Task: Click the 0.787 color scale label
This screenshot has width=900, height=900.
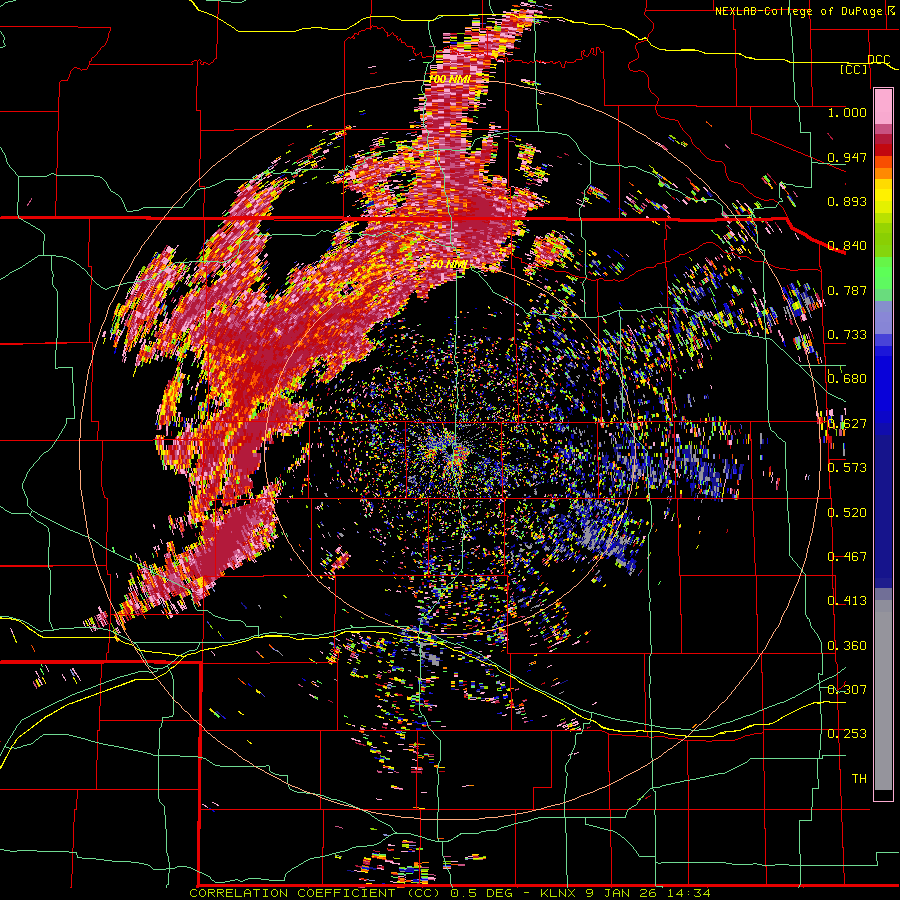Action: tap(847, 290)
